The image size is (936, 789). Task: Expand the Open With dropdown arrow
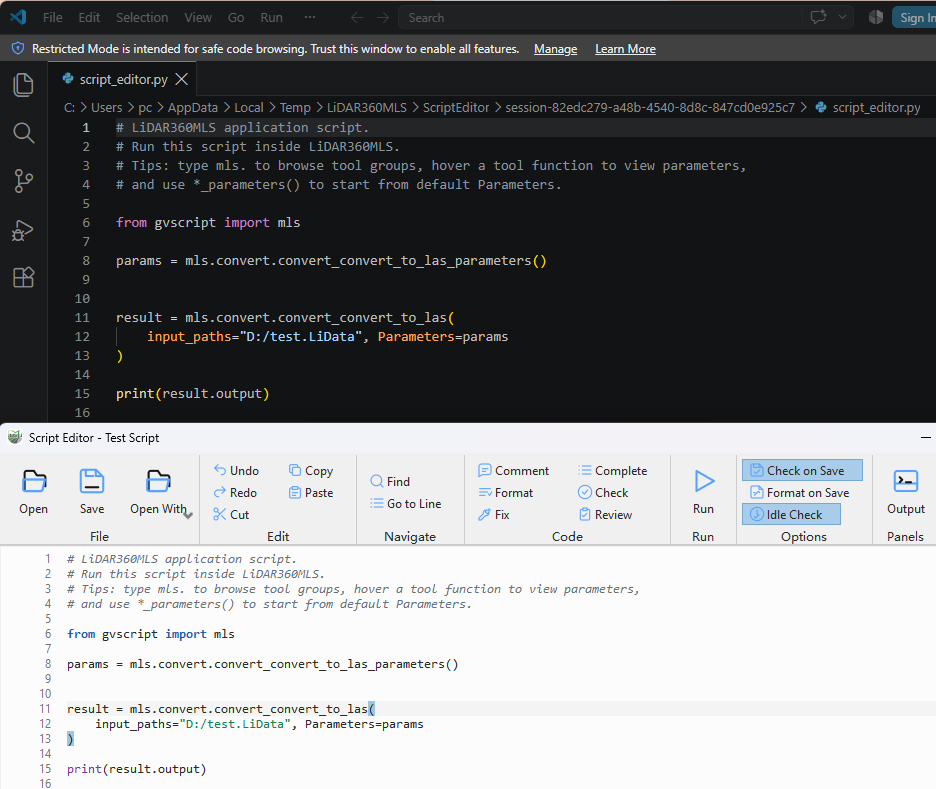[x=188, y=516]
